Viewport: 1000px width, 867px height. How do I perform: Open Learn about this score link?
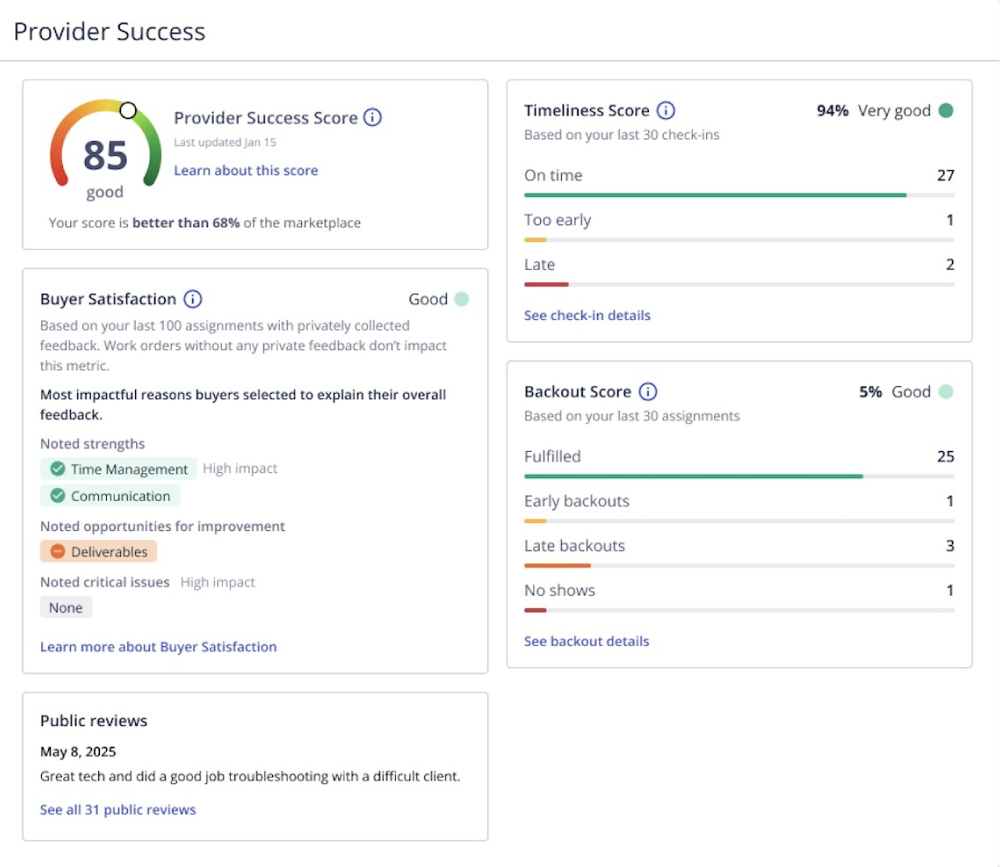246,171
